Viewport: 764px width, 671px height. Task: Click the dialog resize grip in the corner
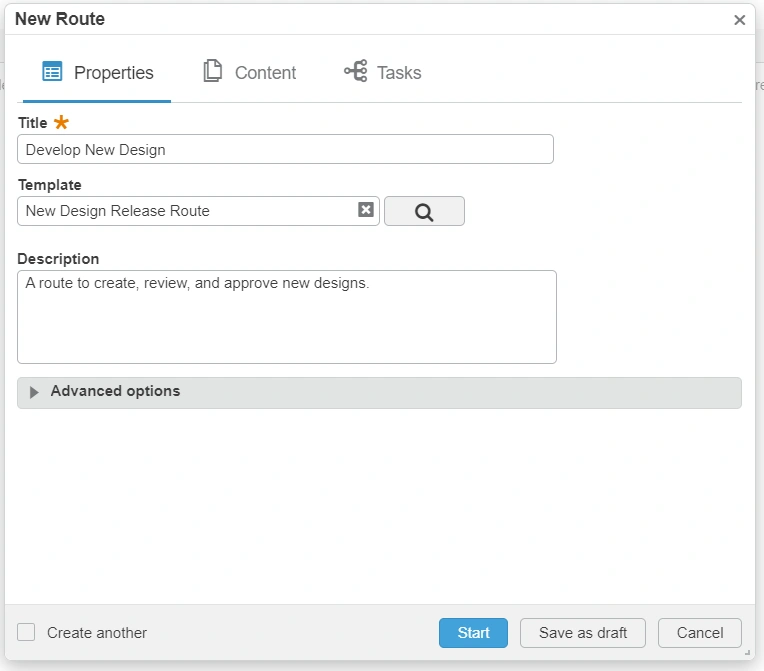pyautogui.click(x=746, y=652)
